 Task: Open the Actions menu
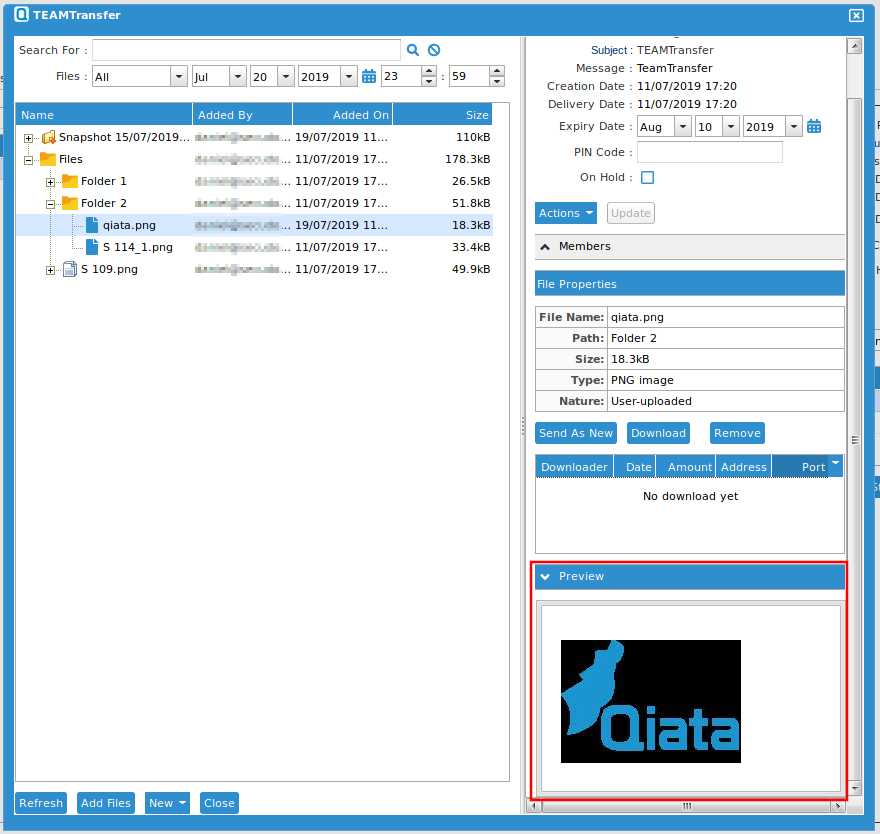coord(565,213)
